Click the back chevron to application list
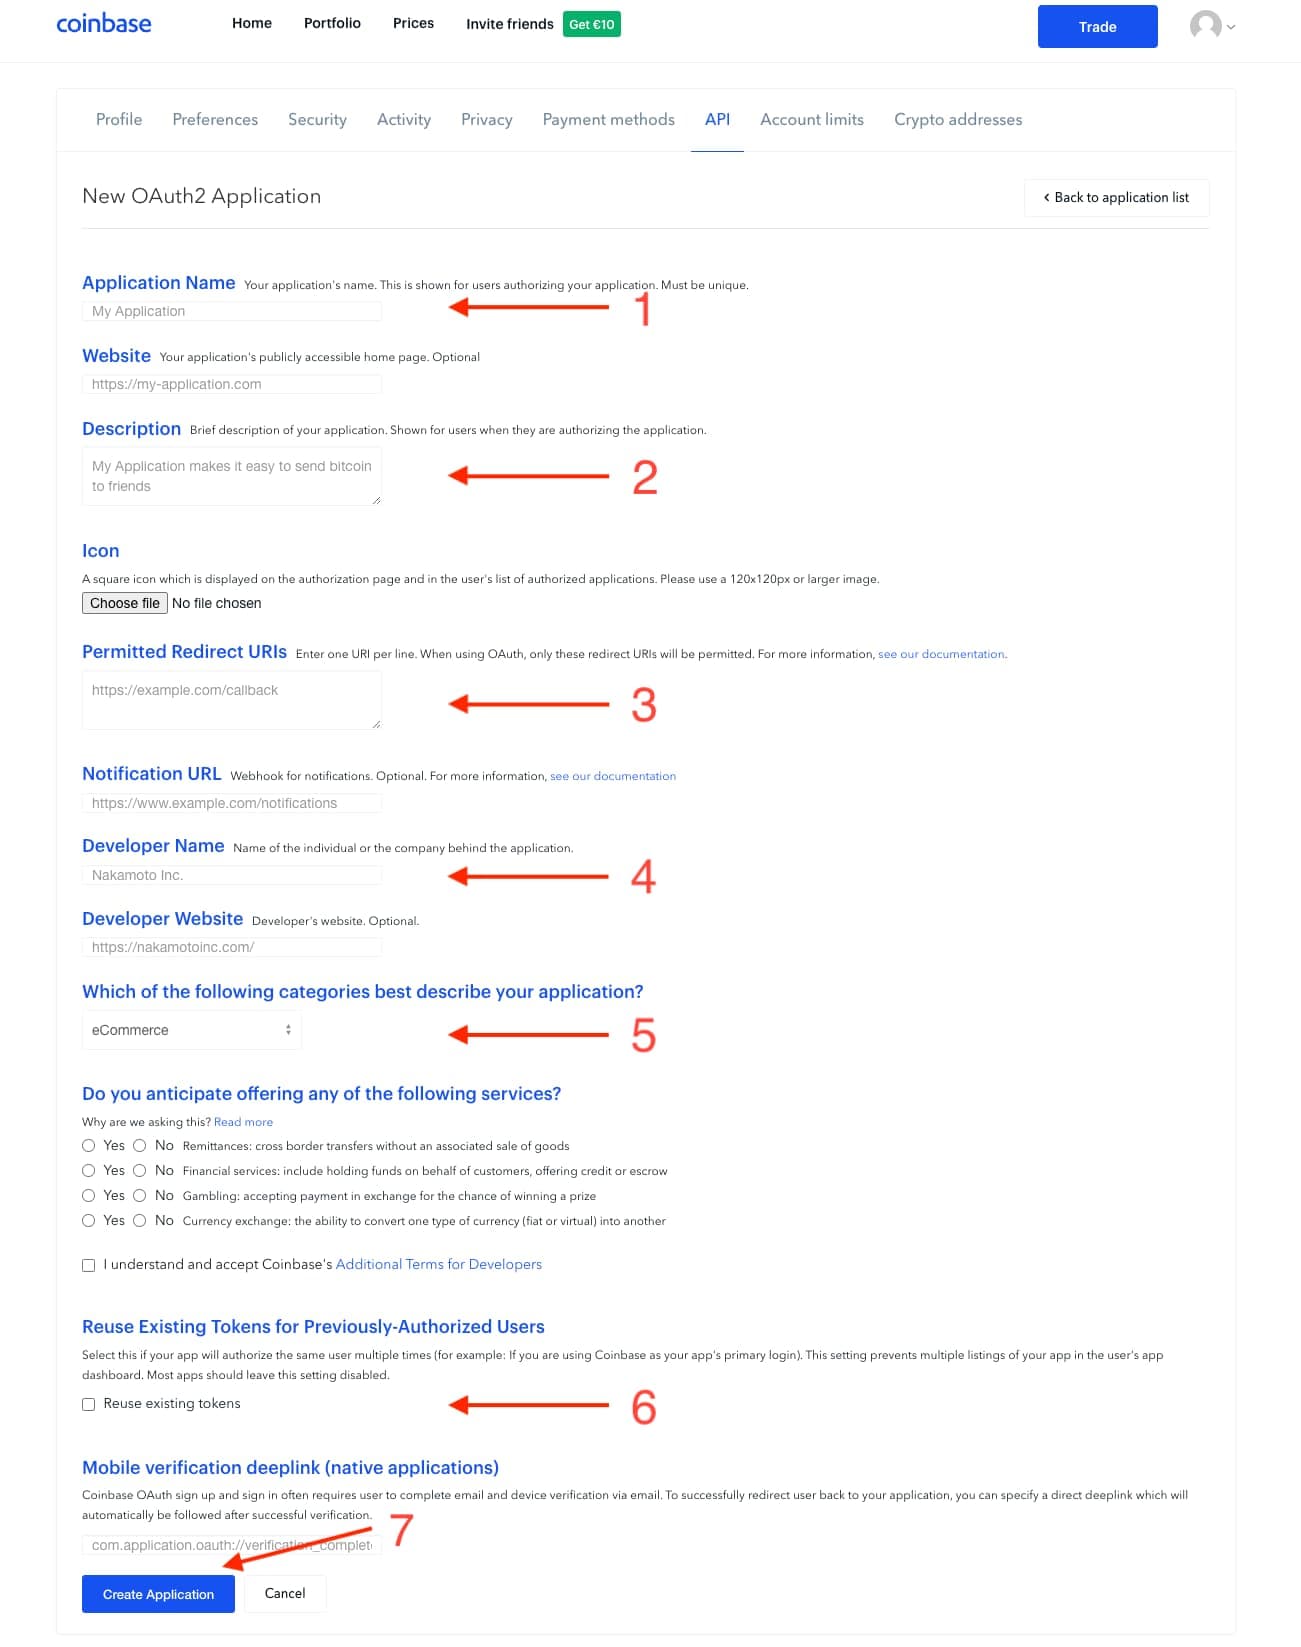1301x1647 pixels. coord(1046,197)
